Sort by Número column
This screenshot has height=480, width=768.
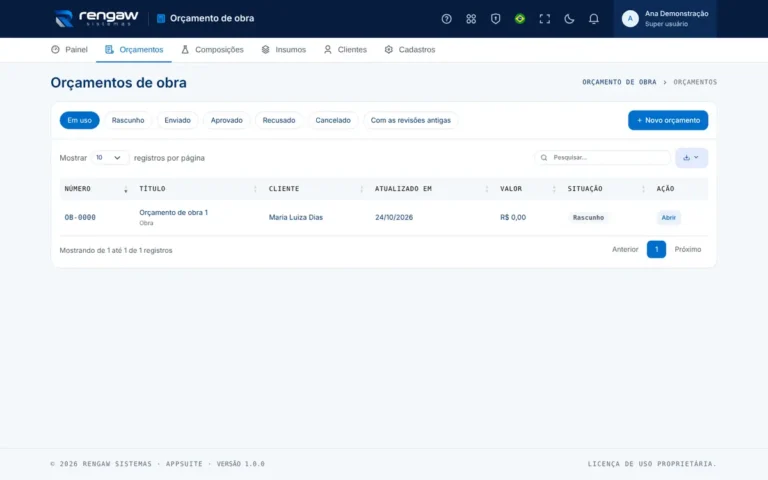tap(96, 189)
